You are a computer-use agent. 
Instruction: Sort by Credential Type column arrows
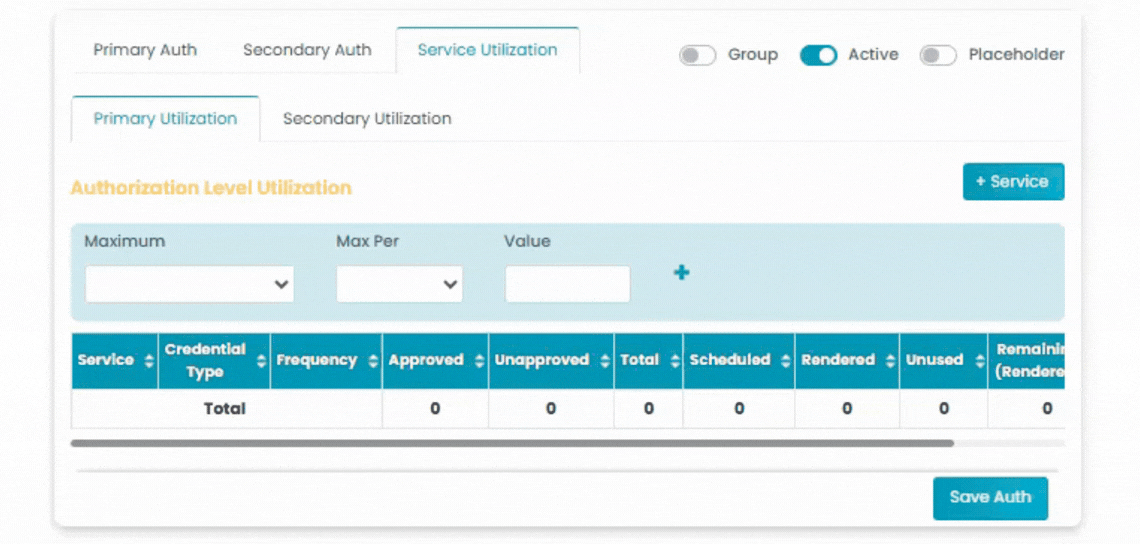pyautogui.click(x=261, y=361)
